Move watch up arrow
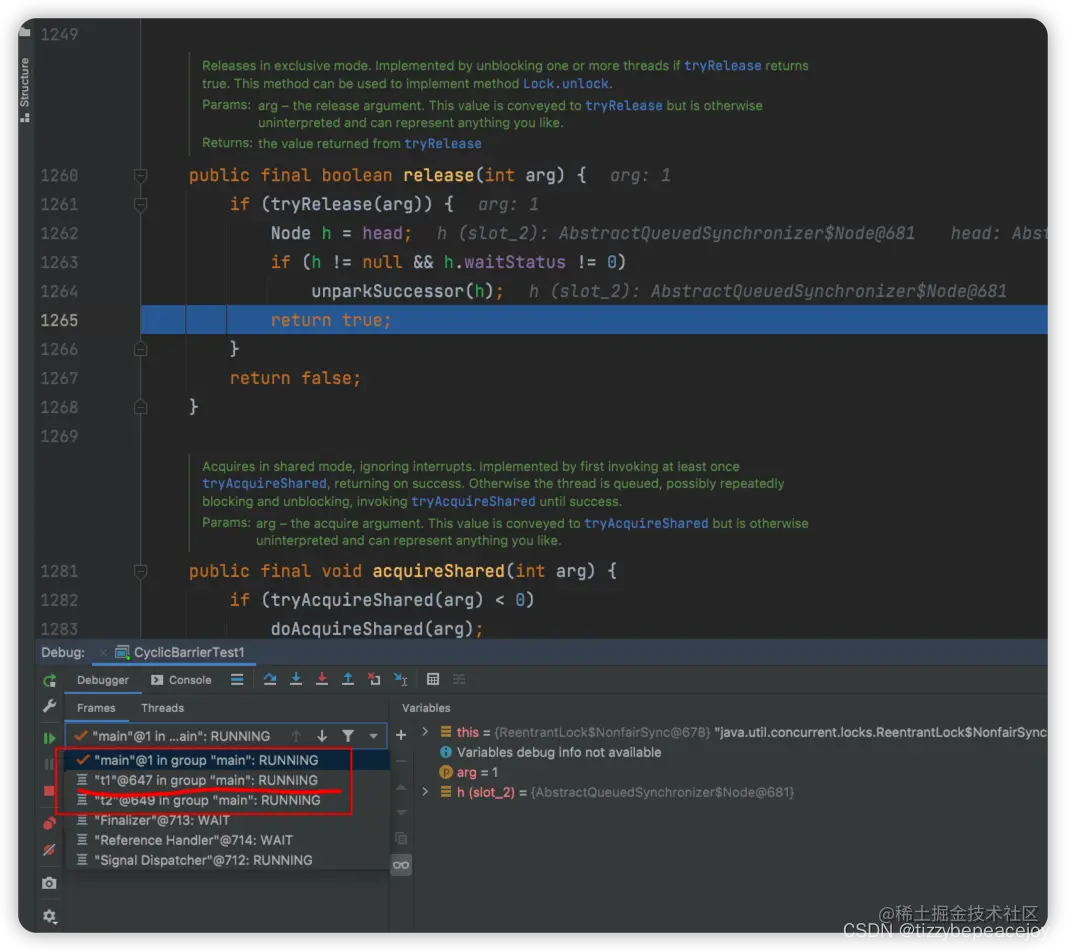 click(401, 787)
